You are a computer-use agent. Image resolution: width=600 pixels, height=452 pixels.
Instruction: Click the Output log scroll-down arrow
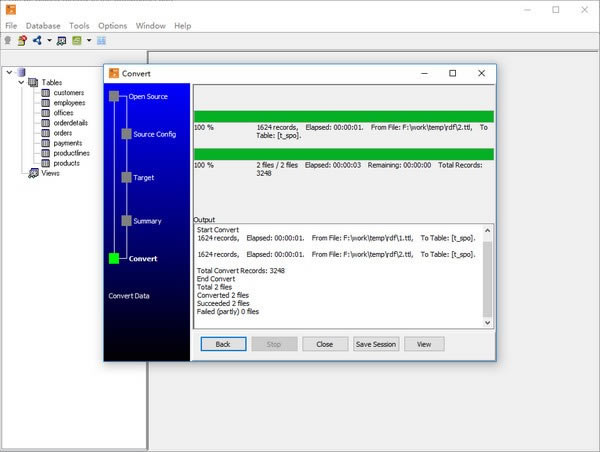click(x=488, y=322)
